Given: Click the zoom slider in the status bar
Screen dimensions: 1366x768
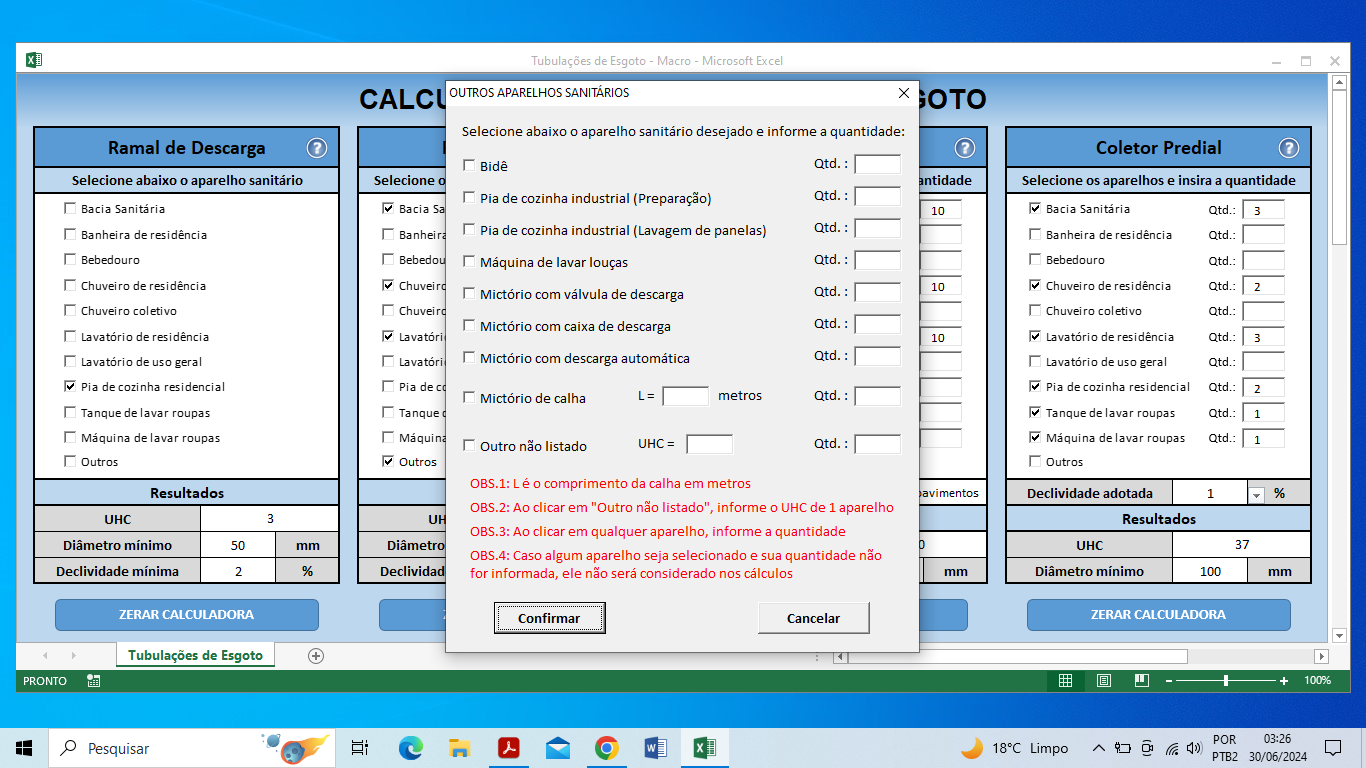Looking at the screenshot, I should (1226, 681).
